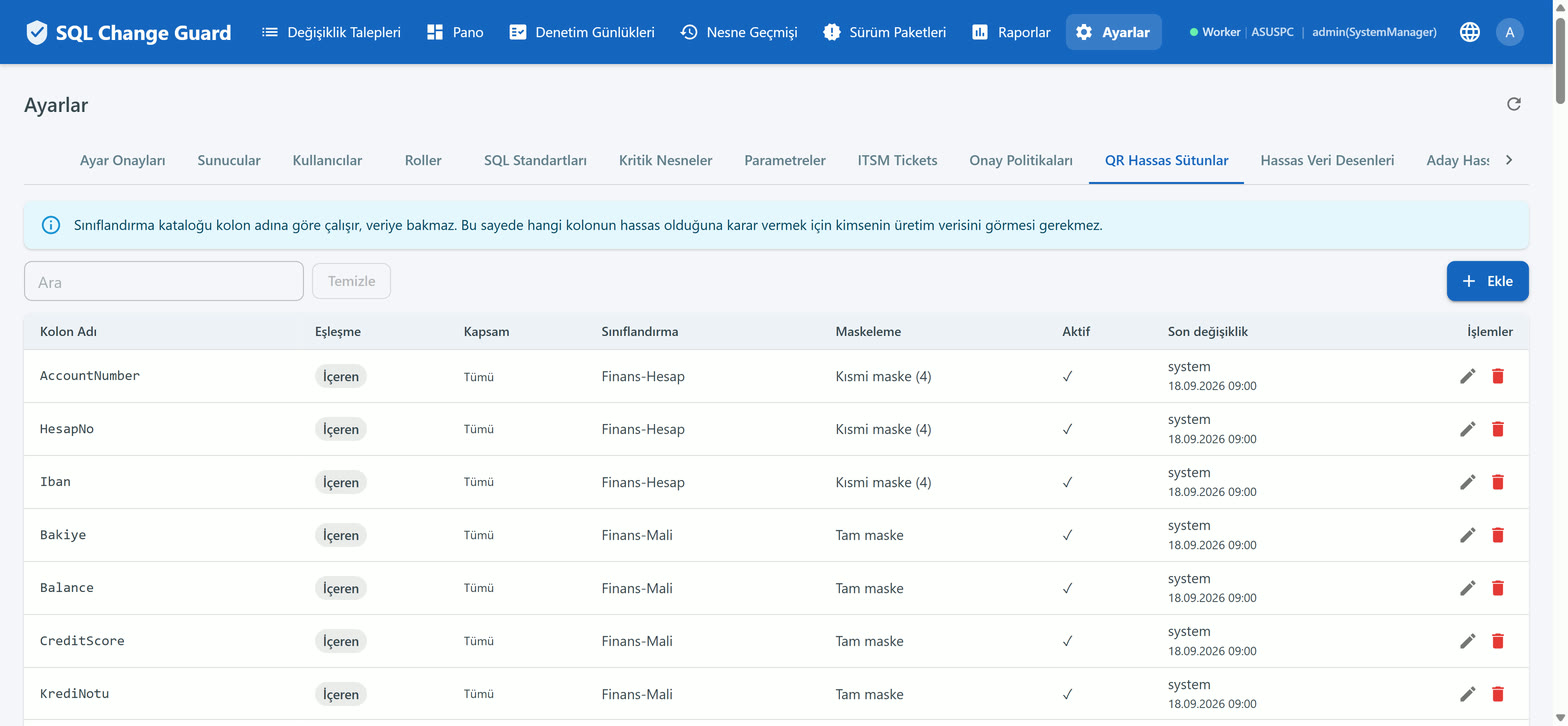Click Finans-Mali in the CreditScore row

pyautogui.click(x=637, y=641)
